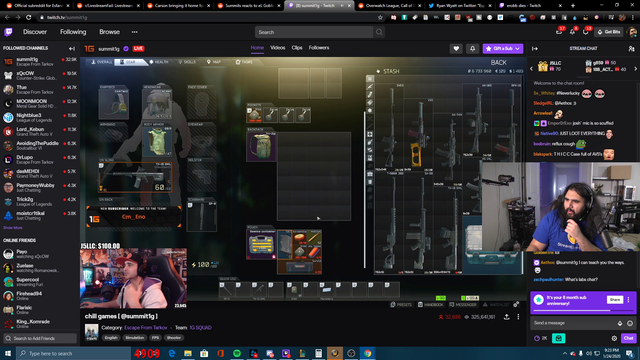Open a new browser tab
This screenshot has width=640, height=360.
coord(573,6)
